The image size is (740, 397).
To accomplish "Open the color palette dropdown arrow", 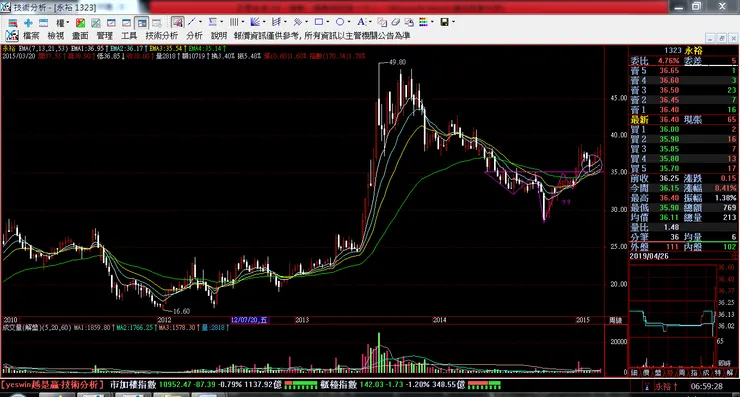I will 432,22.
